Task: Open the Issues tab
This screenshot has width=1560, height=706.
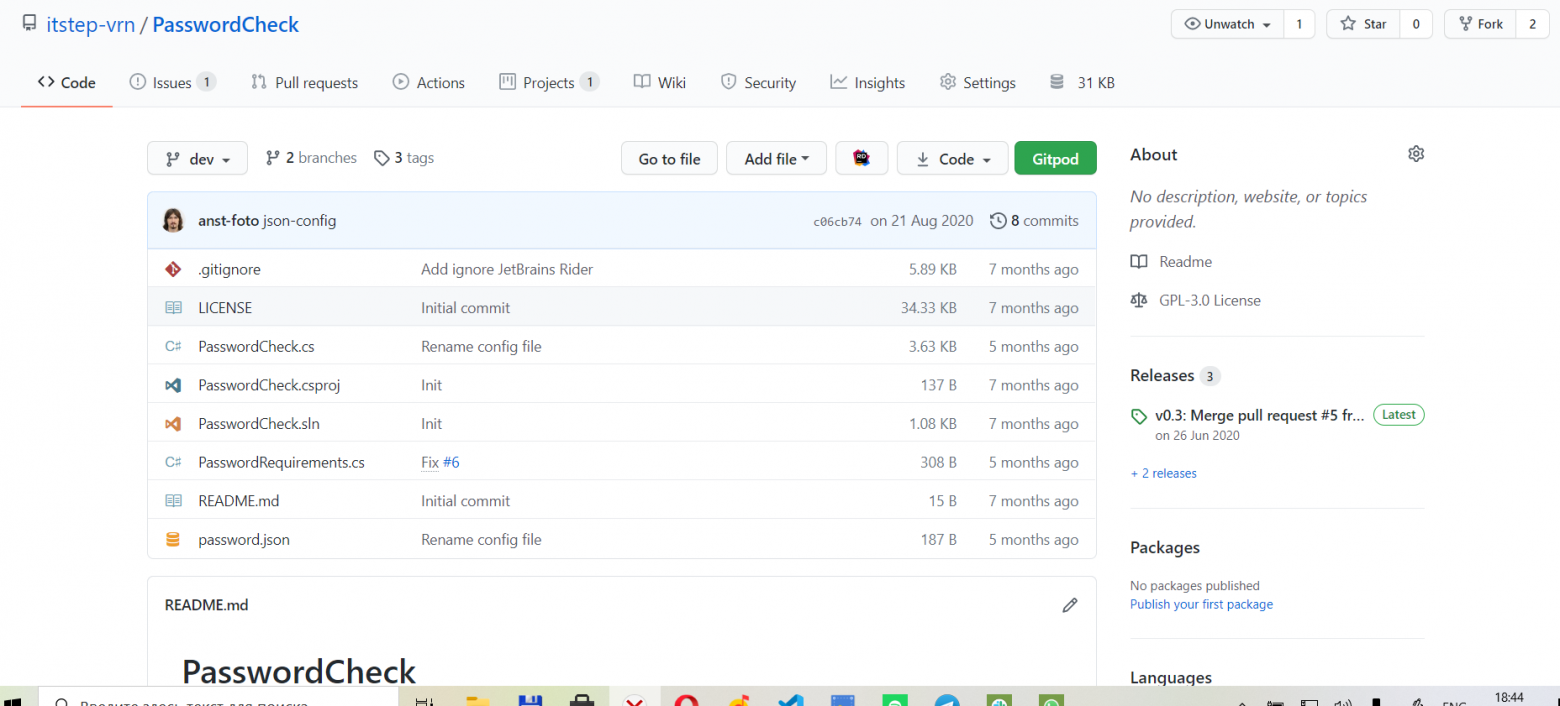Action: click(172, 83)
